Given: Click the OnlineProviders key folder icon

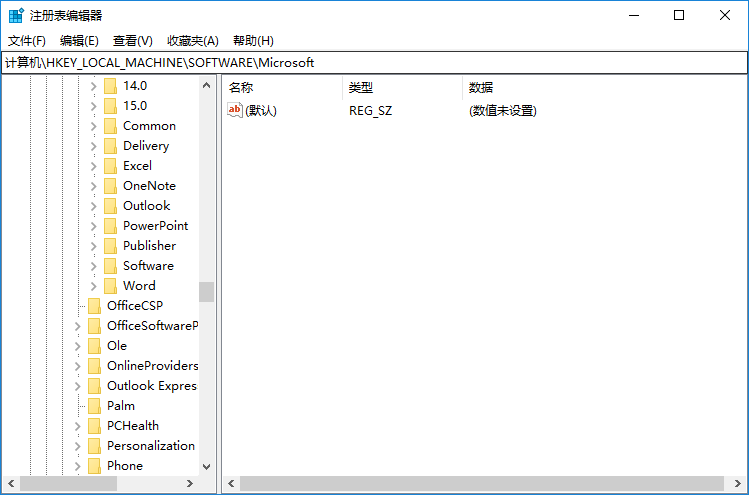Looking at the screenshot, I should [x=95, y=366].
